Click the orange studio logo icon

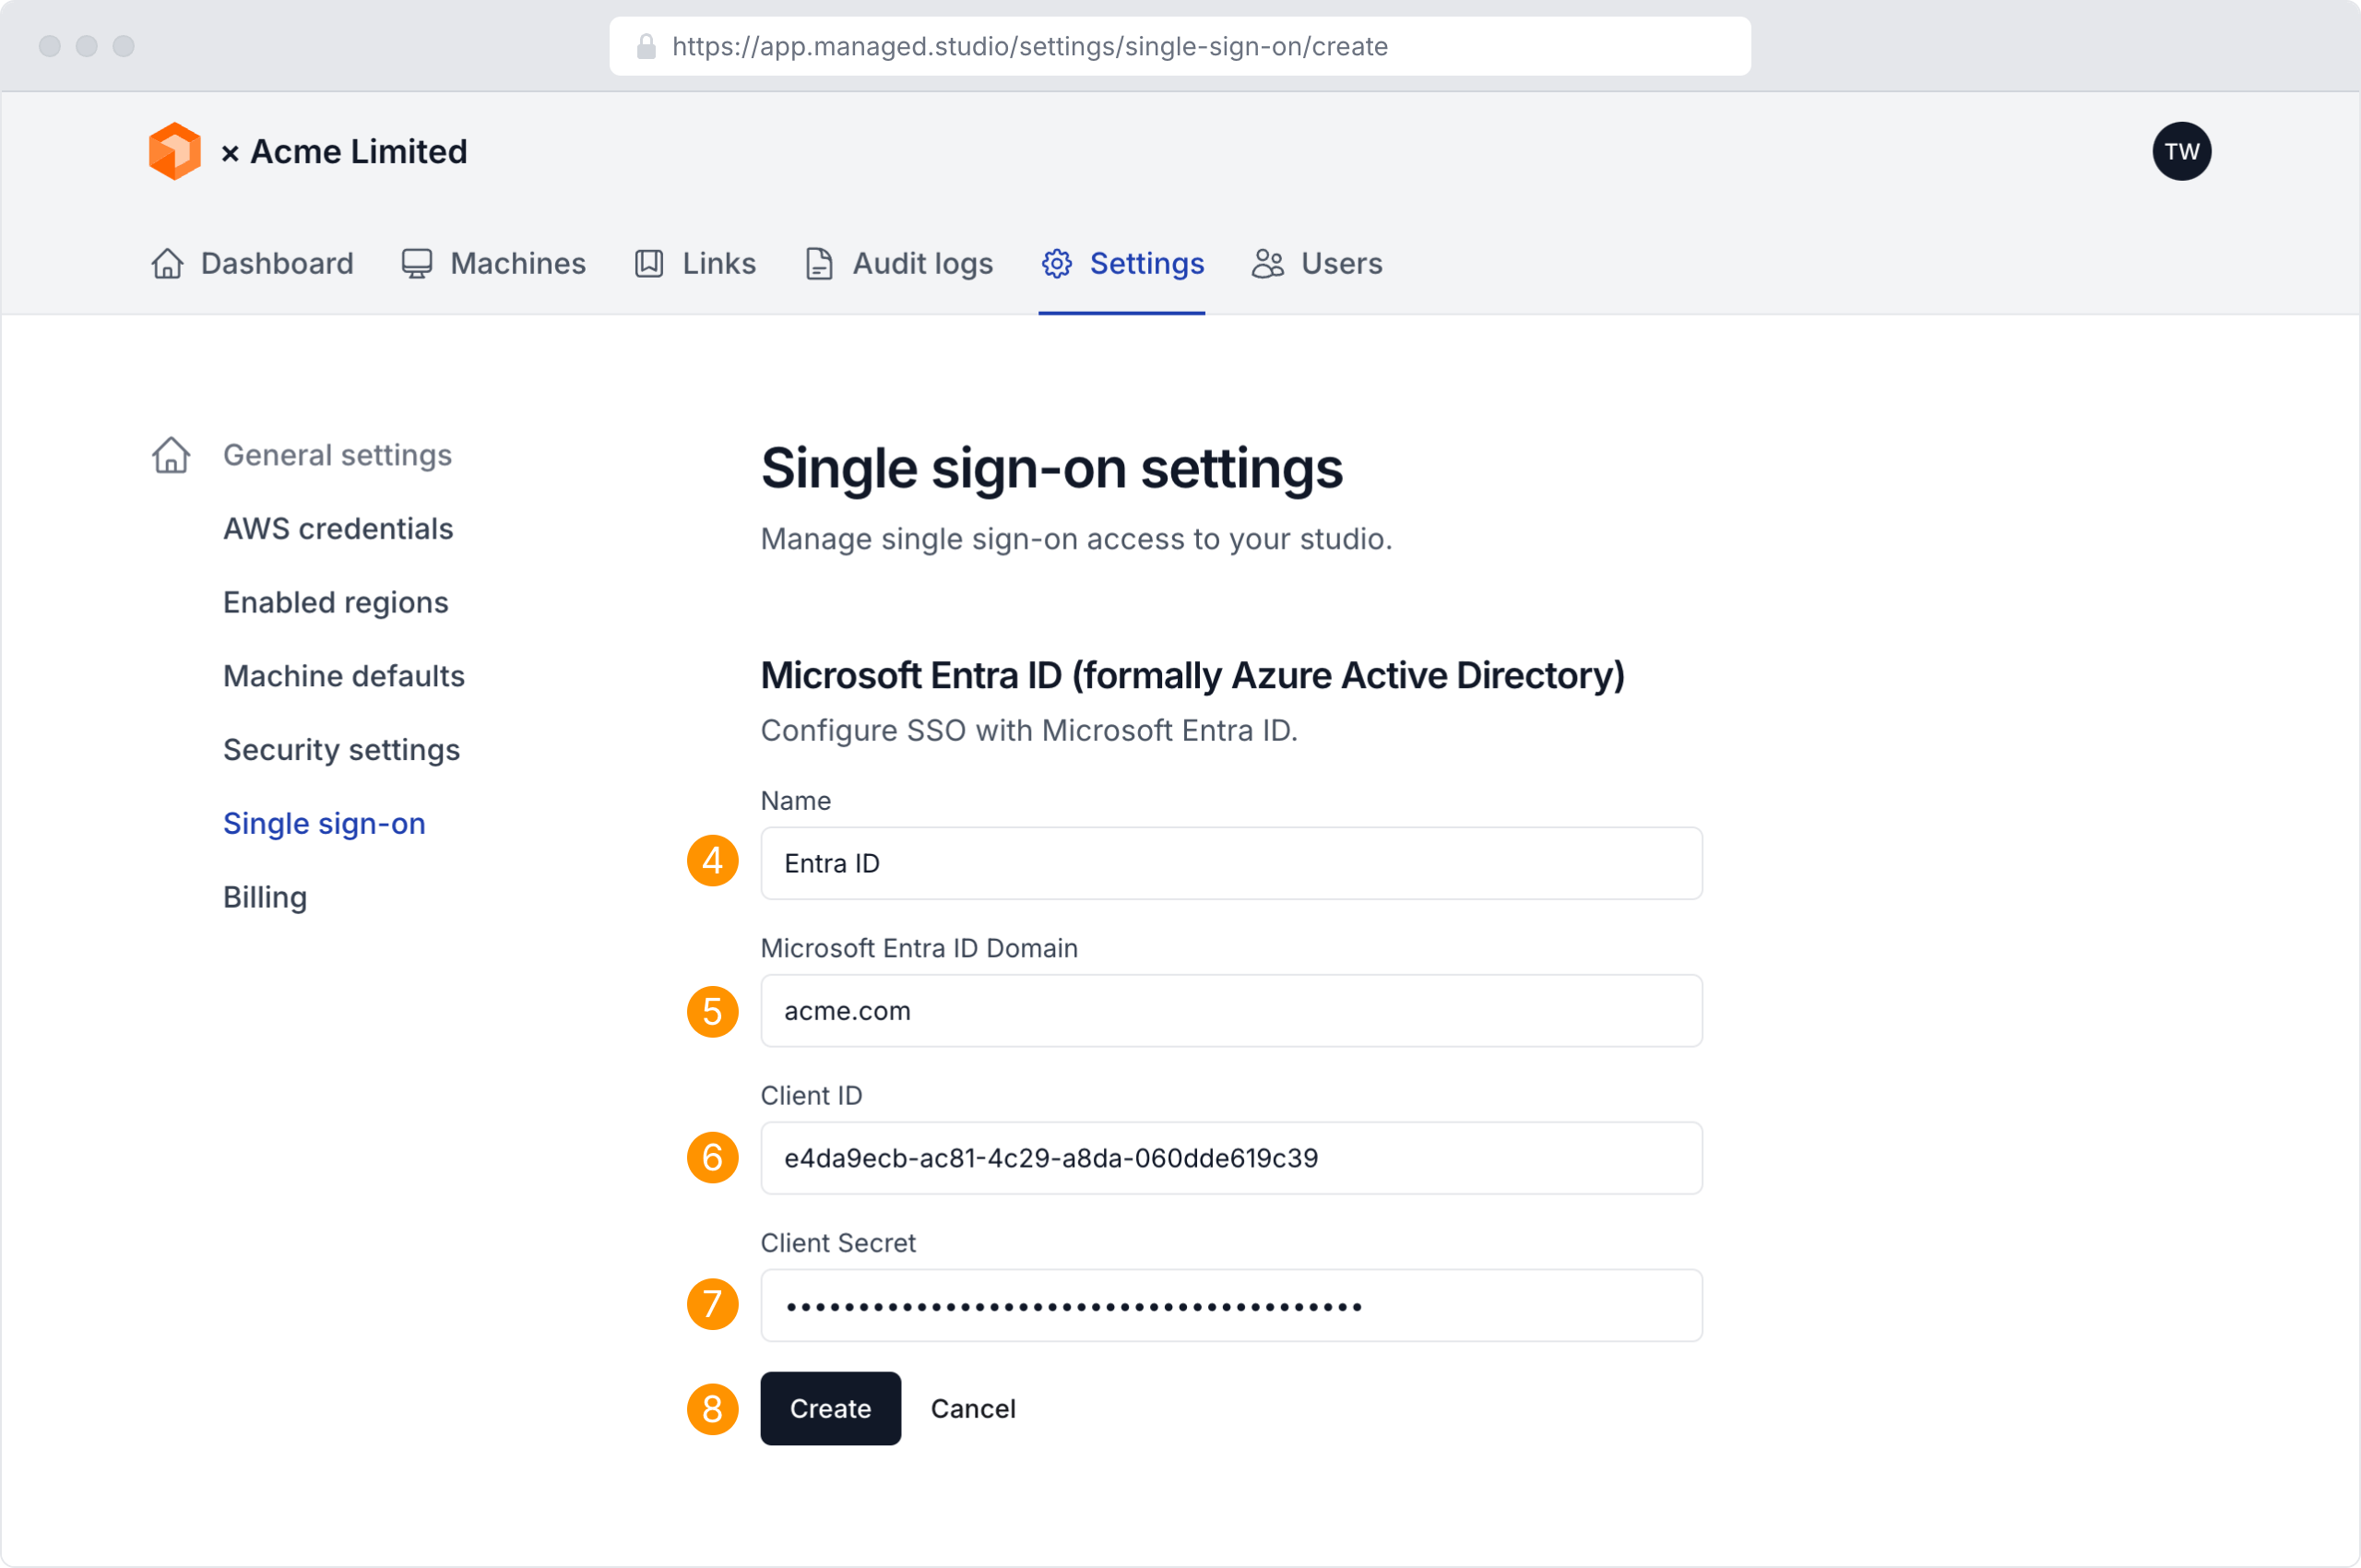(175, 152)
